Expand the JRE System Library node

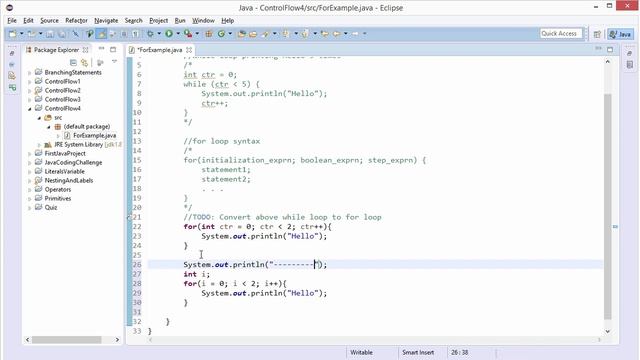coord(39,144)
